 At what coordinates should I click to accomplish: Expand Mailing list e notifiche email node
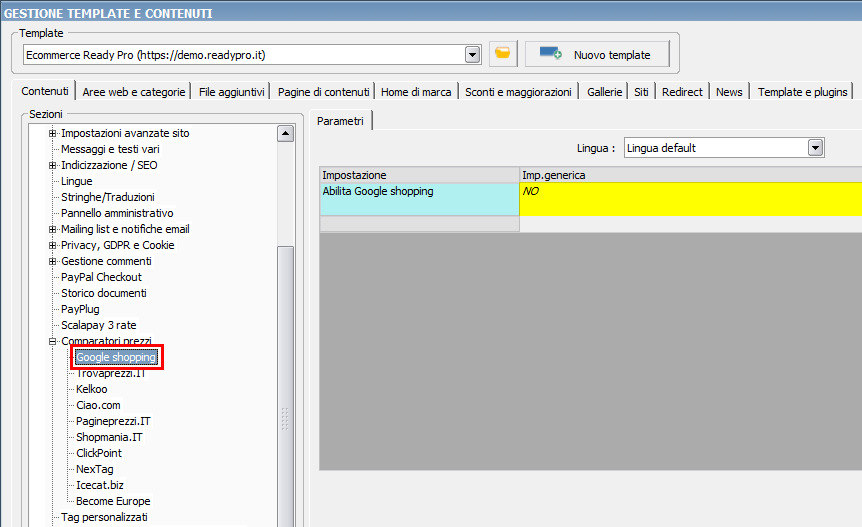[52, 229]
